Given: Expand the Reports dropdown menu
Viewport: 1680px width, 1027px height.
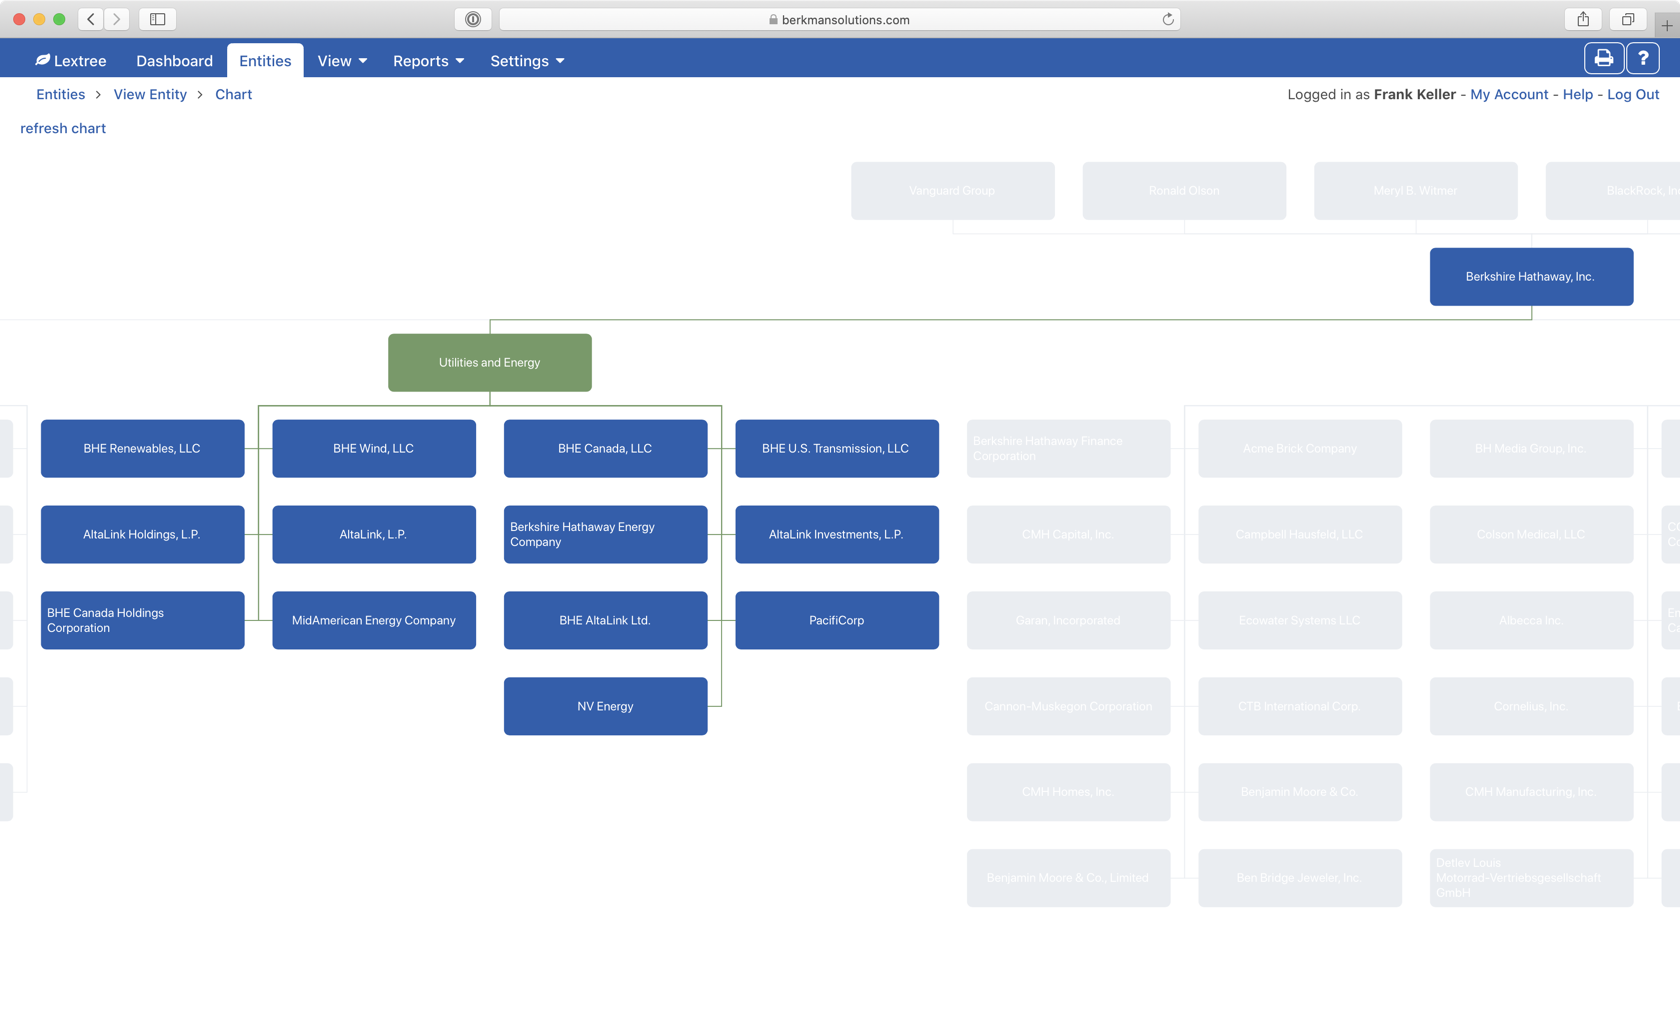Looking at the screenshot, I should coord(428,61).
